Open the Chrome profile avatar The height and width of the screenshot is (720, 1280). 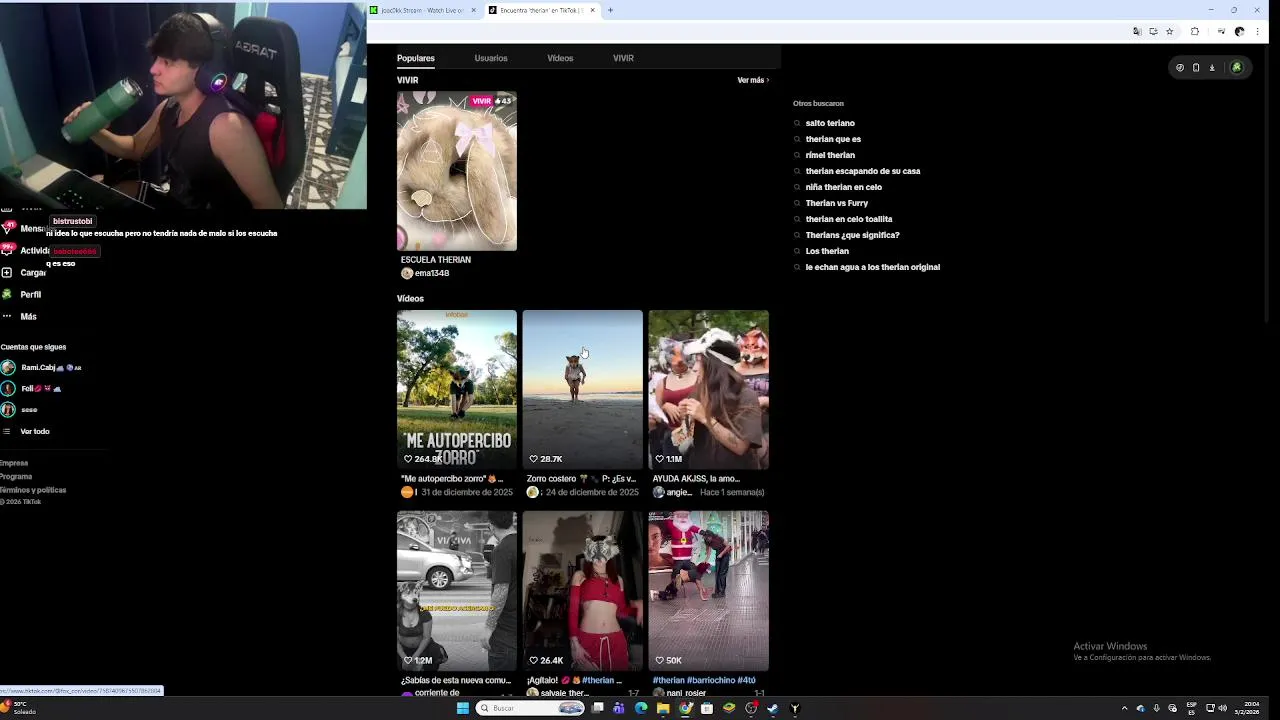click(x=1240, y=32)
